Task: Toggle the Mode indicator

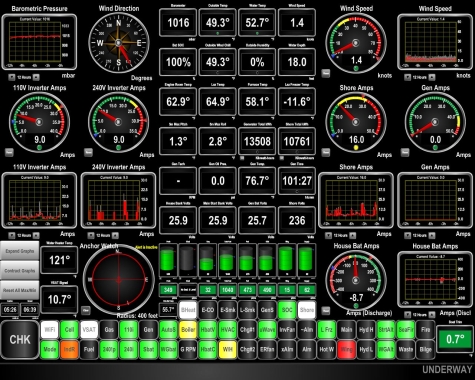Action: [49, 350]
